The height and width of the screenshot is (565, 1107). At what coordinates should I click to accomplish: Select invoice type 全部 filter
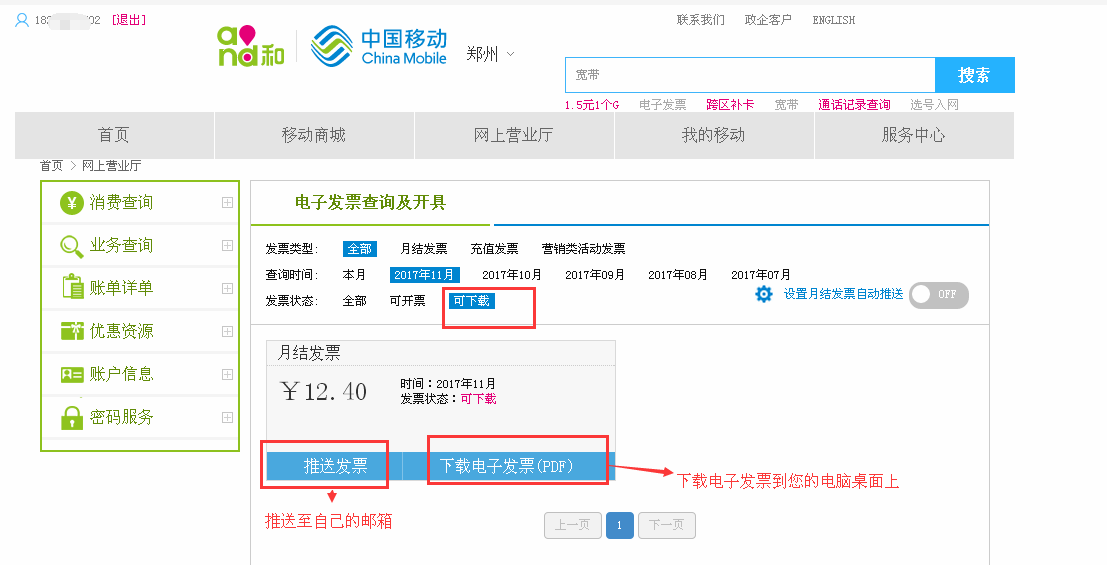click(359, 249)
